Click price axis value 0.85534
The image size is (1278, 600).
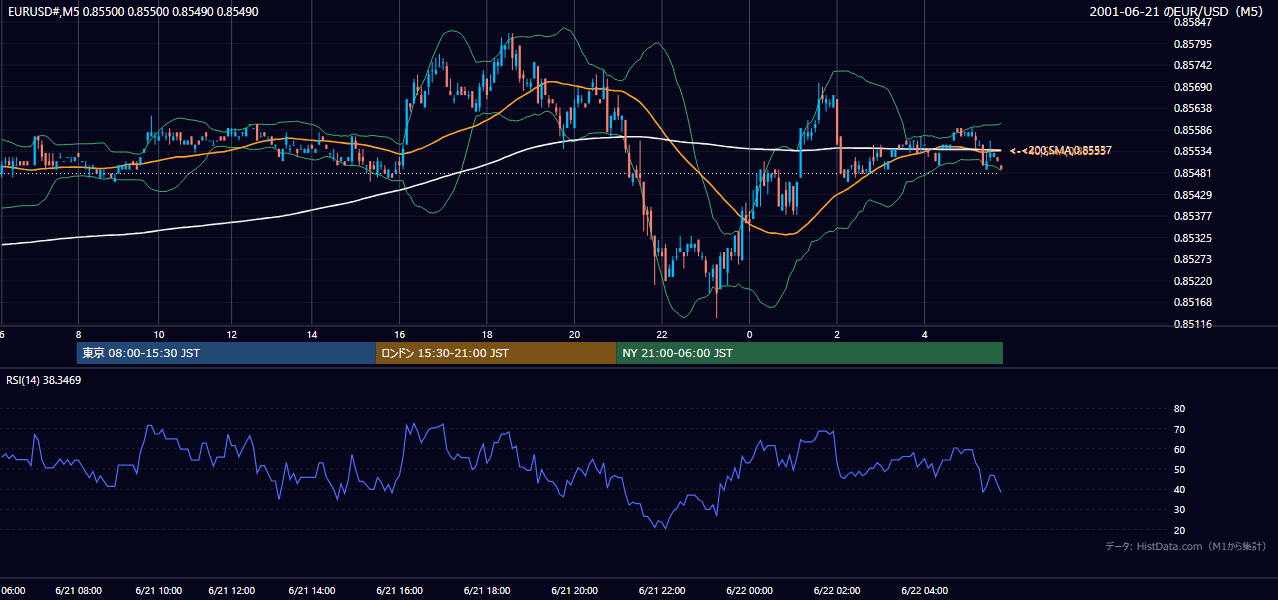pyautogui.click(x=1193, y=151)
